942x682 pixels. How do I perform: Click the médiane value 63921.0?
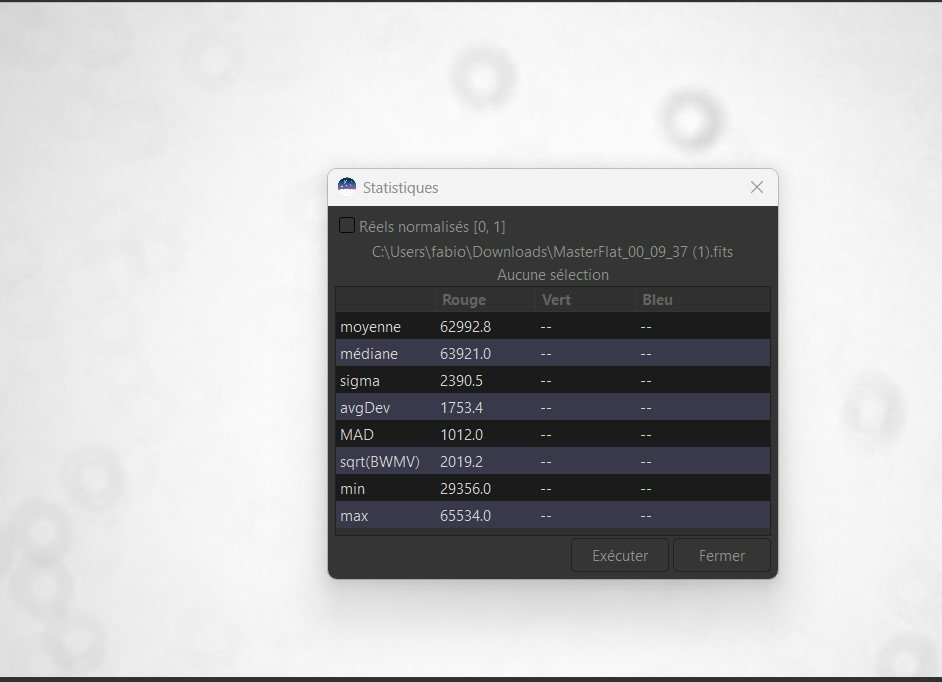[466, 354]
